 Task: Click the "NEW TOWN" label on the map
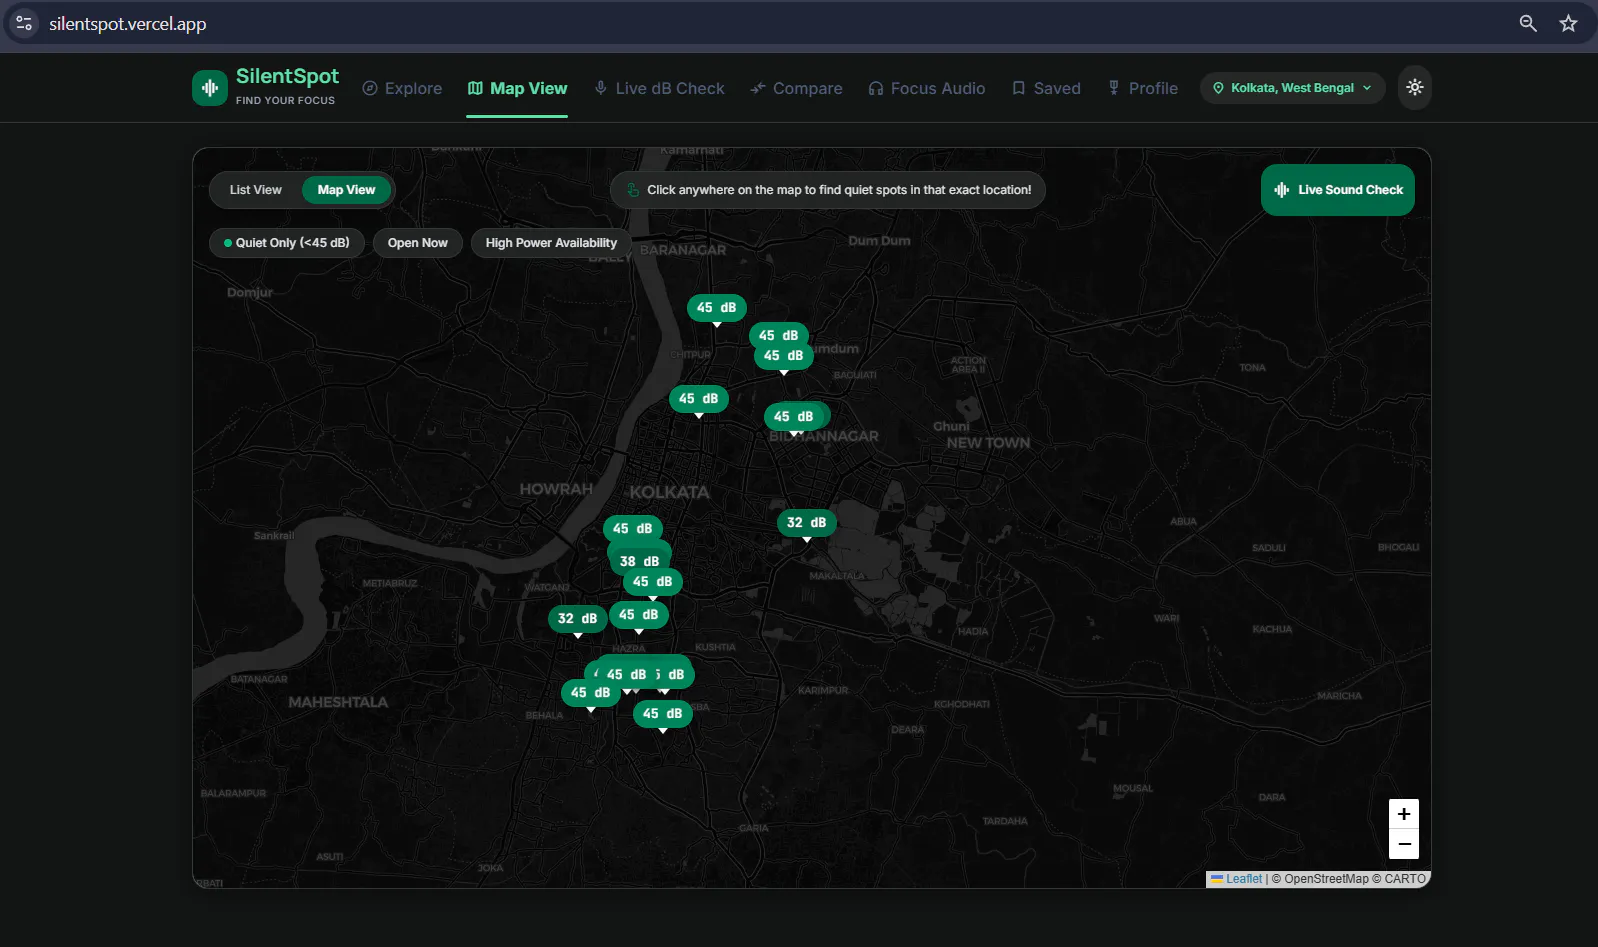988,443
